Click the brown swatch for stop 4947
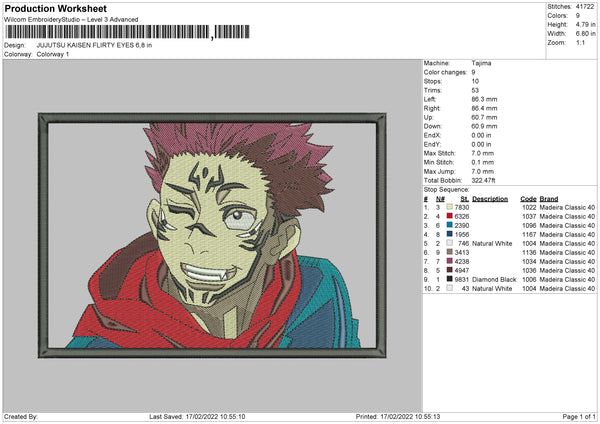600x424 pixels. pyautogui.click(x=449, y=270)
